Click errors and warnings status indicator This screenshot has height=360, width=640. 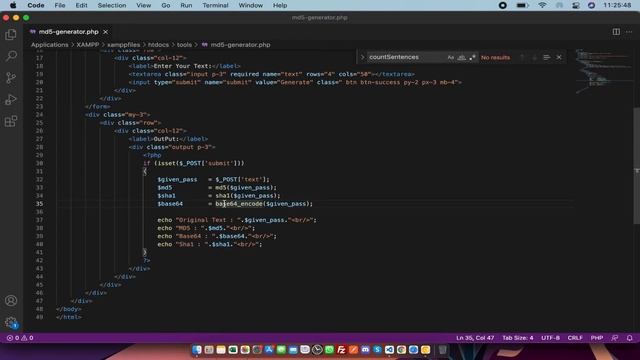tap(20, 338)
